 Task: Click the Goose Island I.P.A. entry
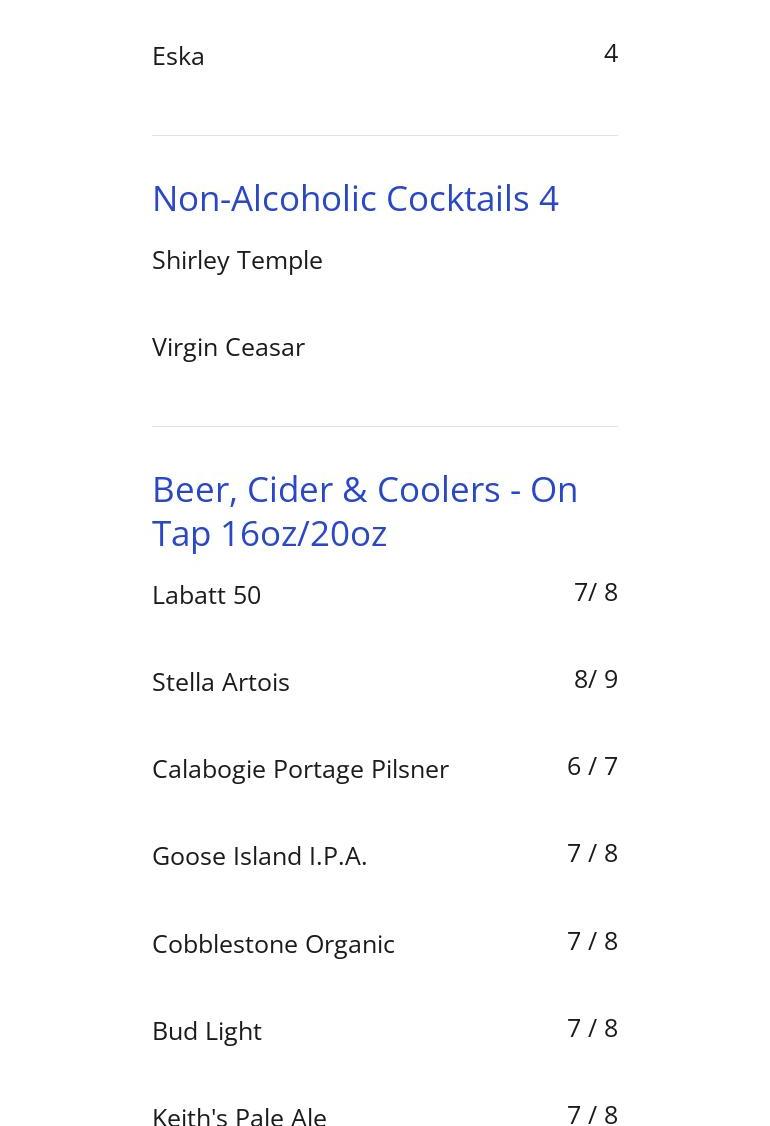[x=259, y=856]
